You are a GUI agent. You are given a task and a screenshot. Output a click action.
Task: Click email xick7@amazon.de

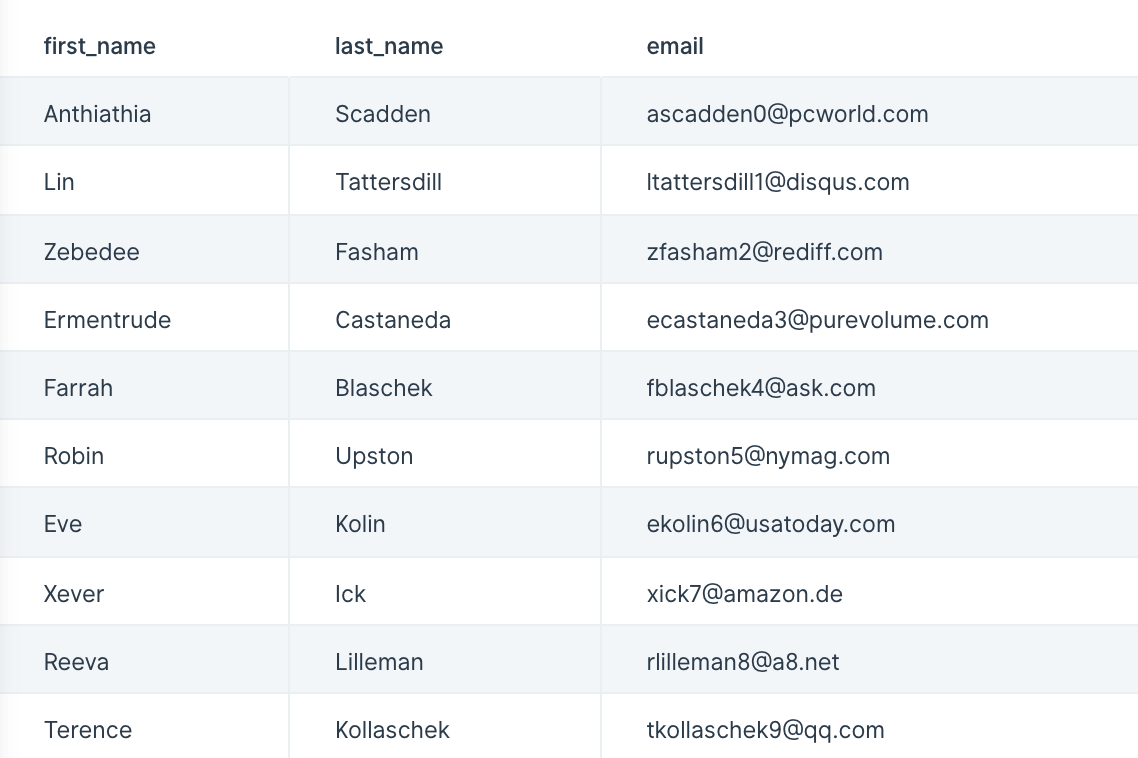(745, 594)
